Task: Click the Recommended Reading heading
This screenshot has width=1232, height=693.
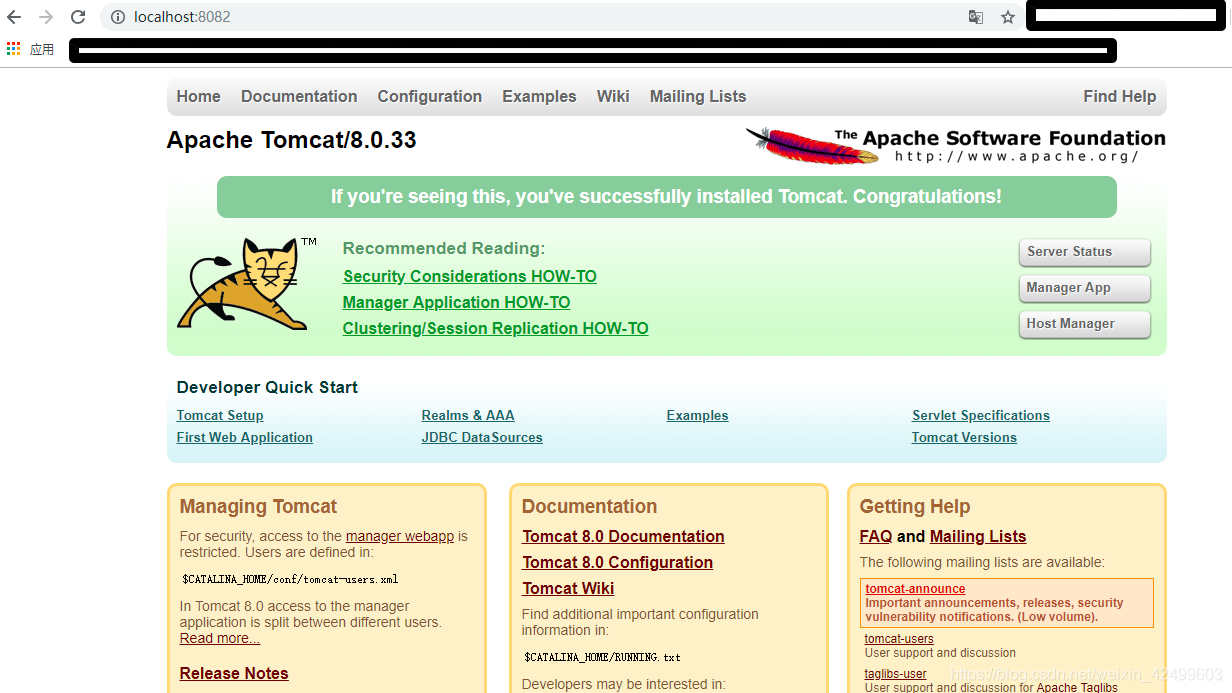Action: coord(444,248)
